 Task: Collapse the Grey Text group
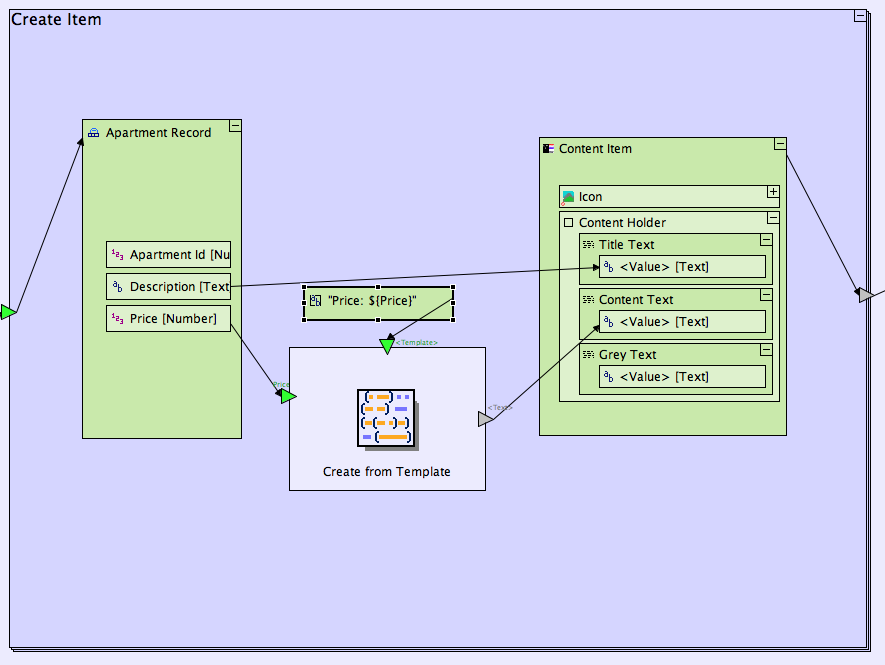coord(765,350)
